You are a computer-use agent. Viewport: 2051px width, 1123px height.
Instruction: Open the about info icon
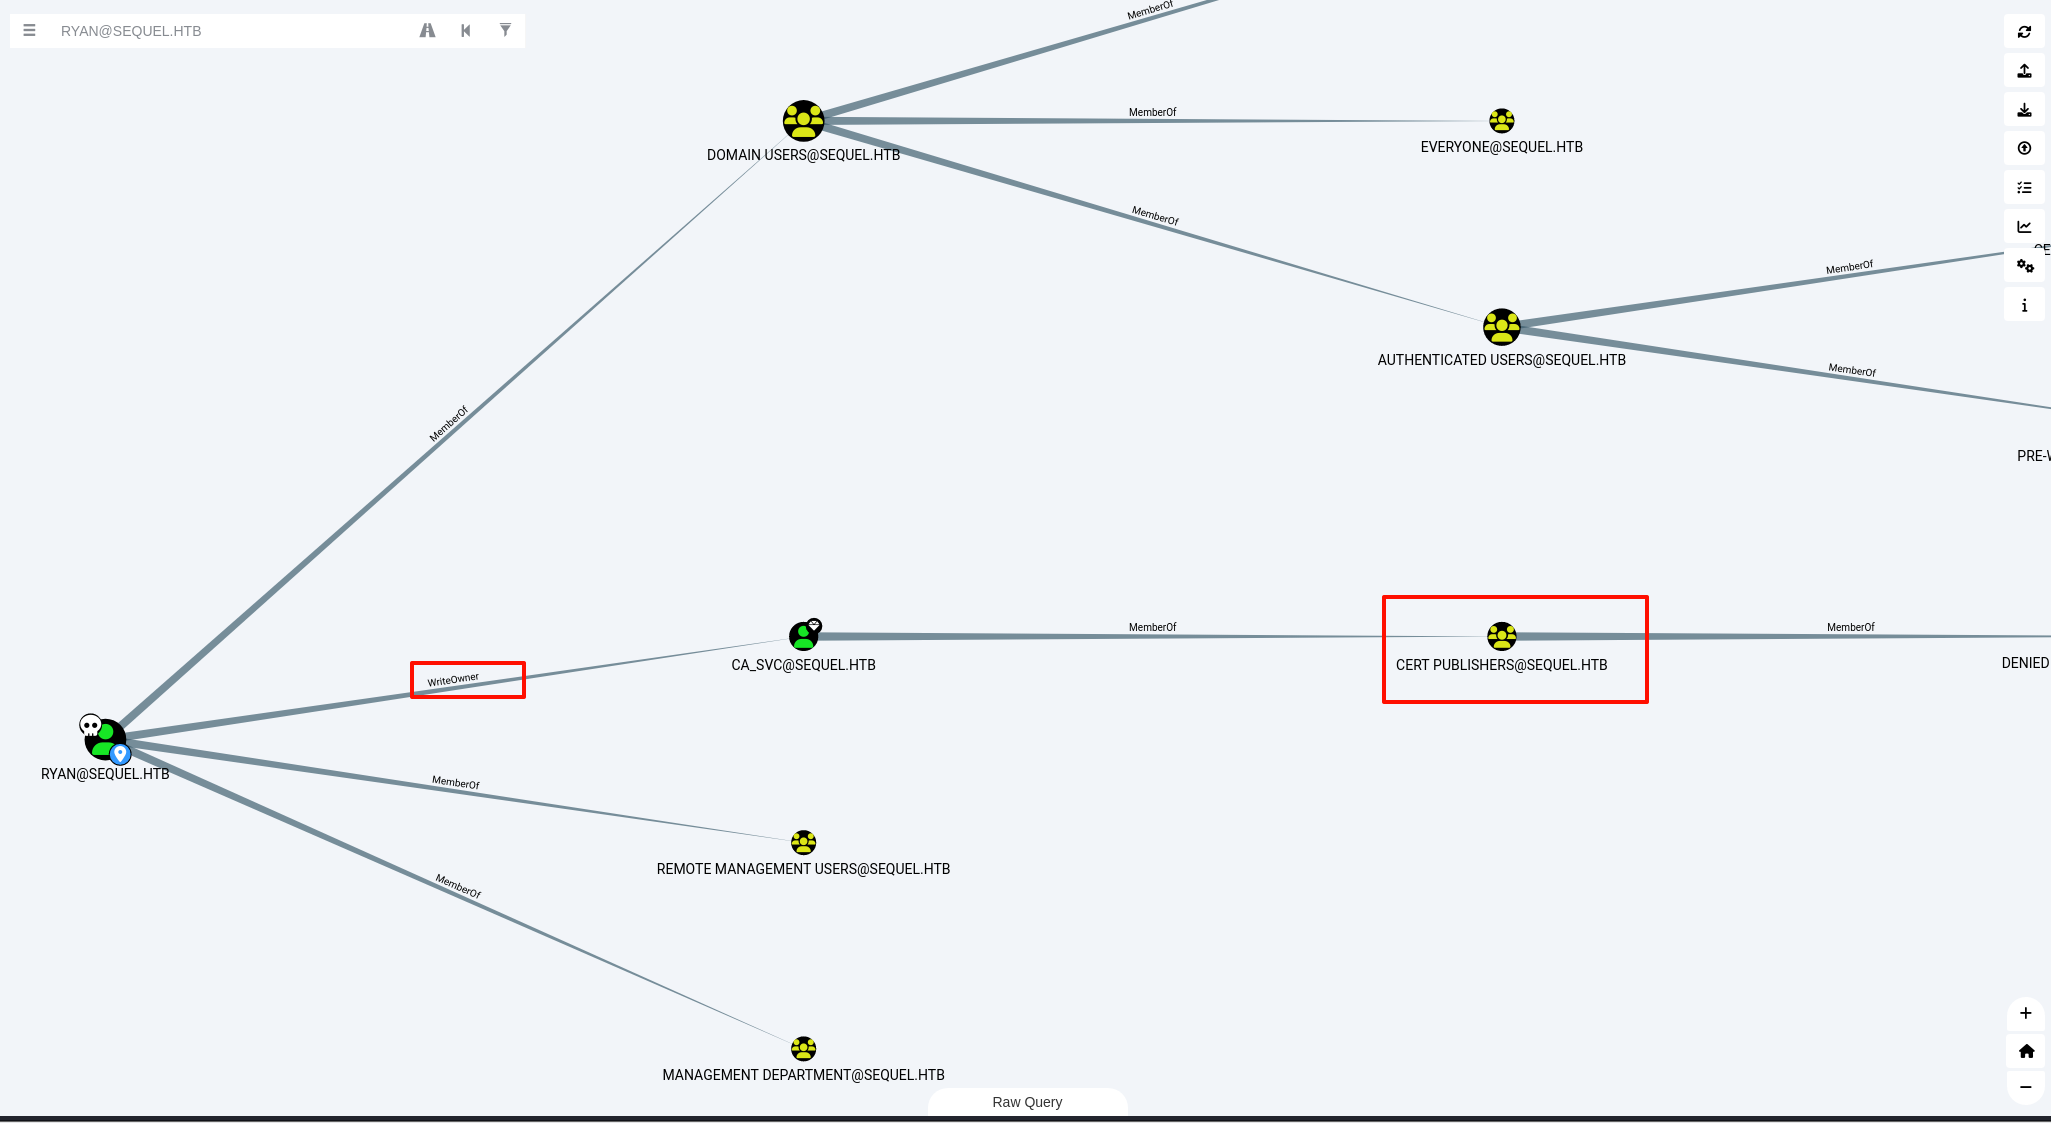[2024, 305]
